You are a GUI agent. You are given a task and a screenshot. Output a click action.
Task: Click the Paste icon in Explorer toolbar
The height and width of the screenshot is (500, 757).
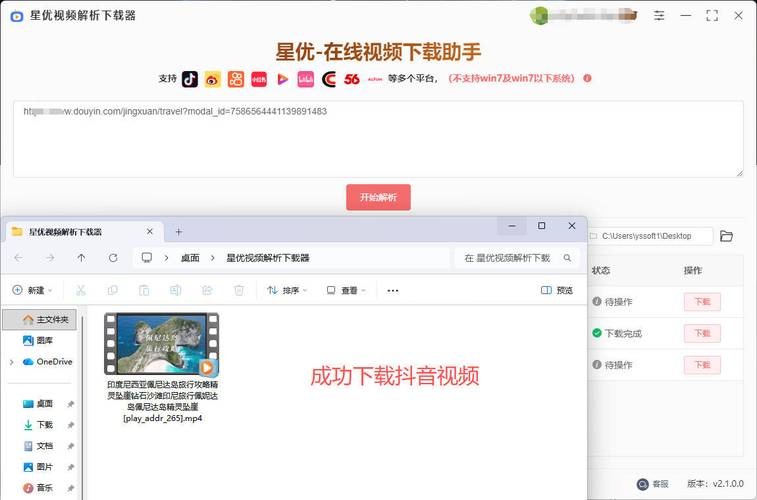(x=144, y=290)
